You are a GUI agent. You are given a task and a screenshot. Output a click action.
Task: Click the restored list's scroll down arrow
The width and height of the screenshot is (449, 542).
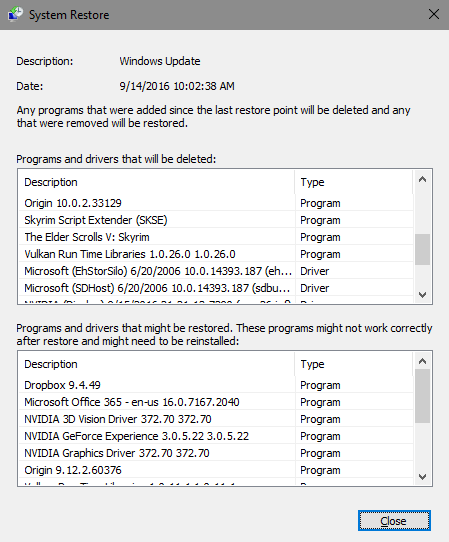pyautogui.click(x=422, y=477)
